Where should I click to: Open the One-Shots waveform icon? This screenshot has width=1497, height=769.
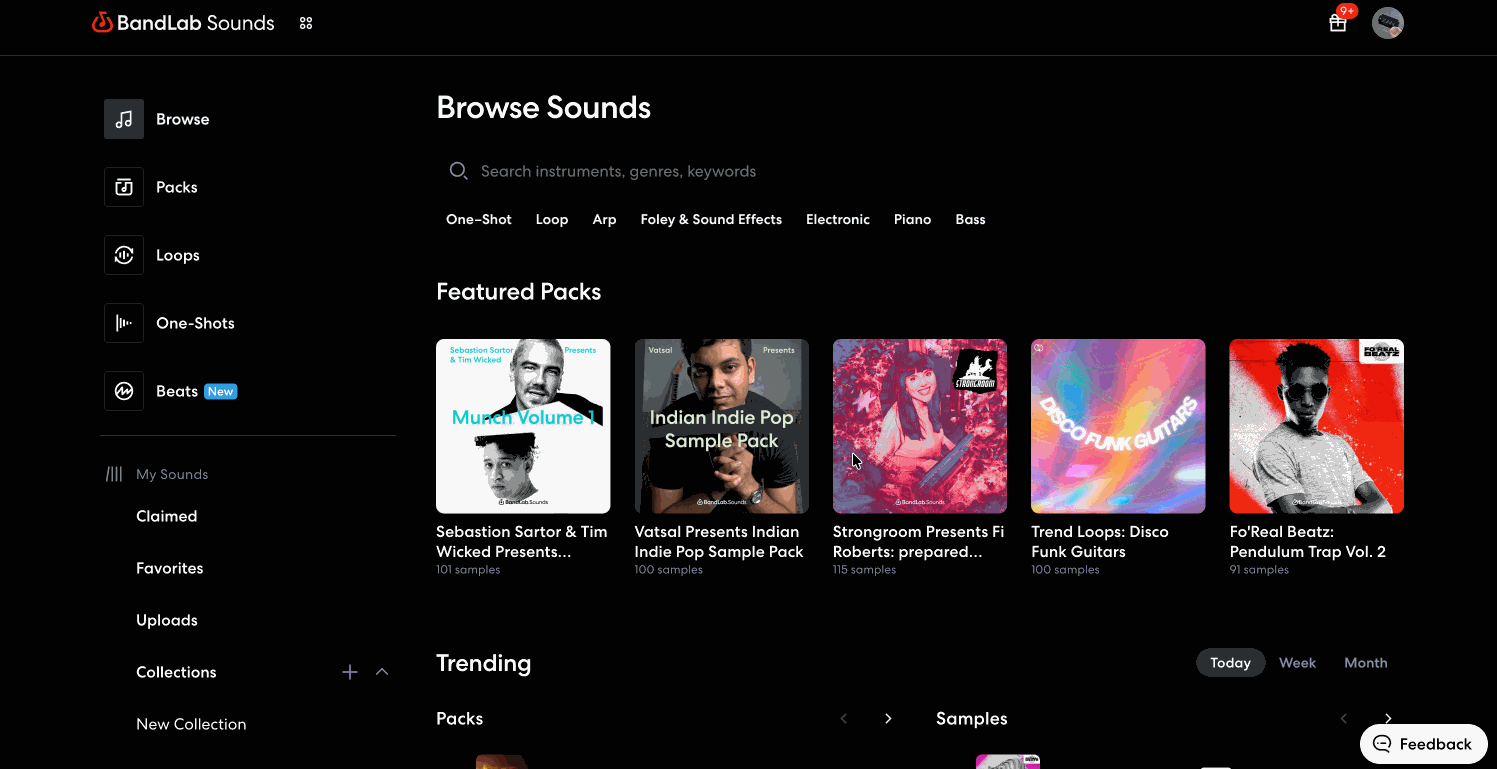(124, 323)
